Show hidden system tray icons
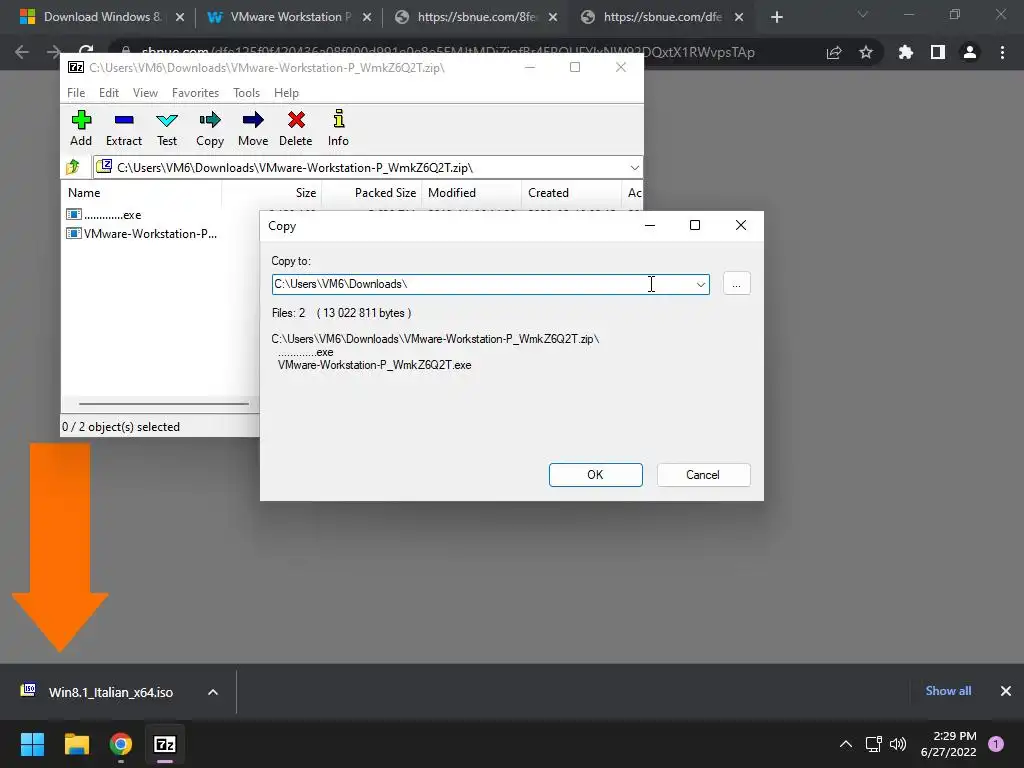 pos(846,744)
